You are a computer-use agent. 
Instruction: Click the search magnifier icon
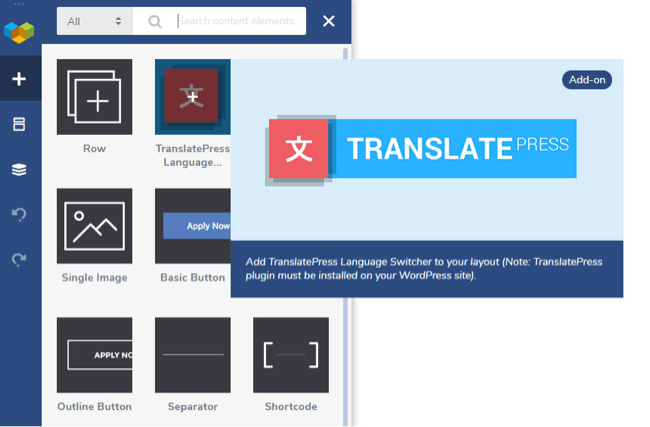(155, 21)
